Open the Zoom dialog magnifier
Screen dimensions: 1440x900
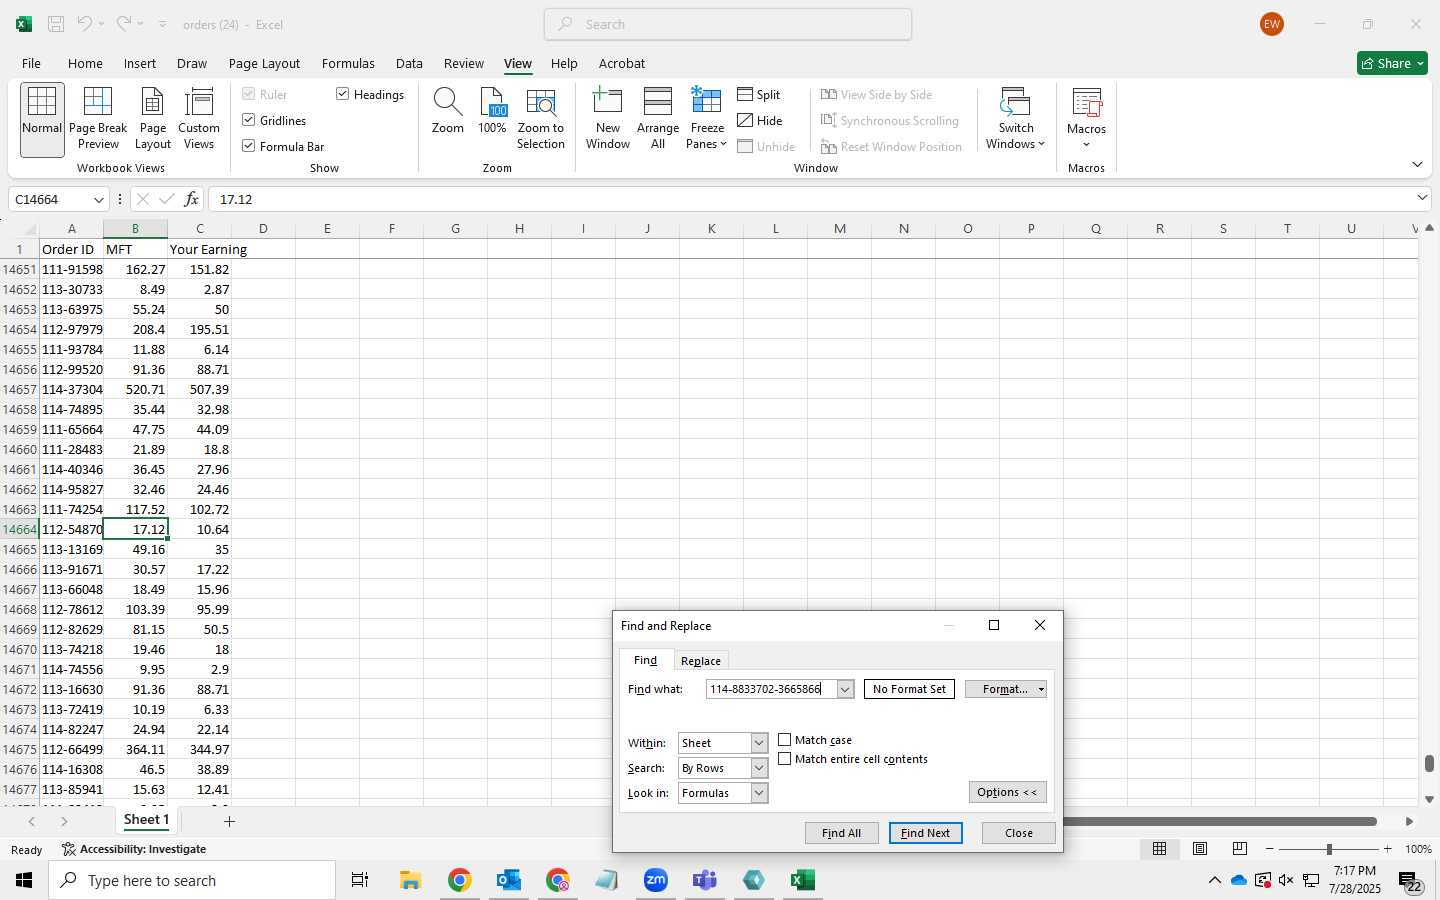point(447,110)
